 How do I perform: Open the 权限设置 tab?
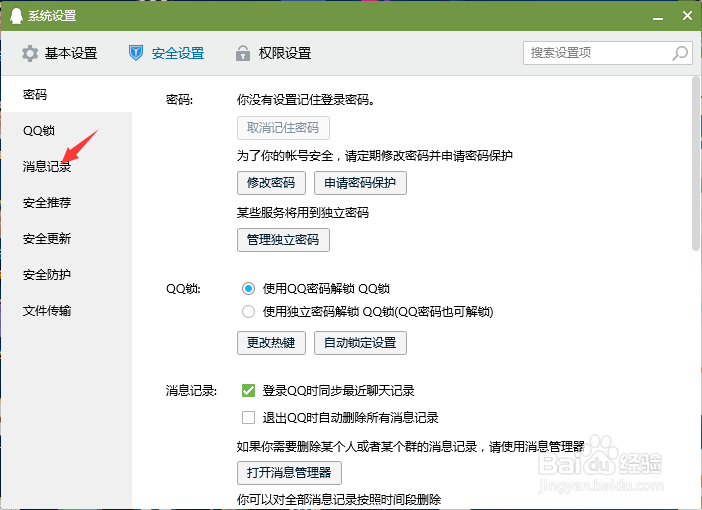coord(273,53)
